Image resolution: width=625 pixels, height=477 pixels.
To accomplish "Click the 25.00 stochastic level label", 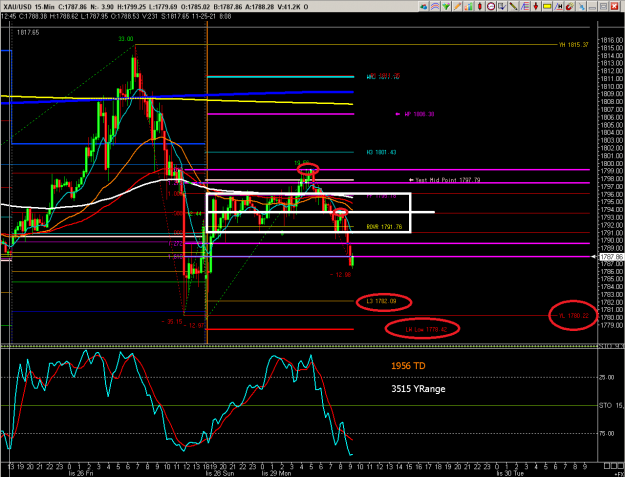I will [608, 377].
